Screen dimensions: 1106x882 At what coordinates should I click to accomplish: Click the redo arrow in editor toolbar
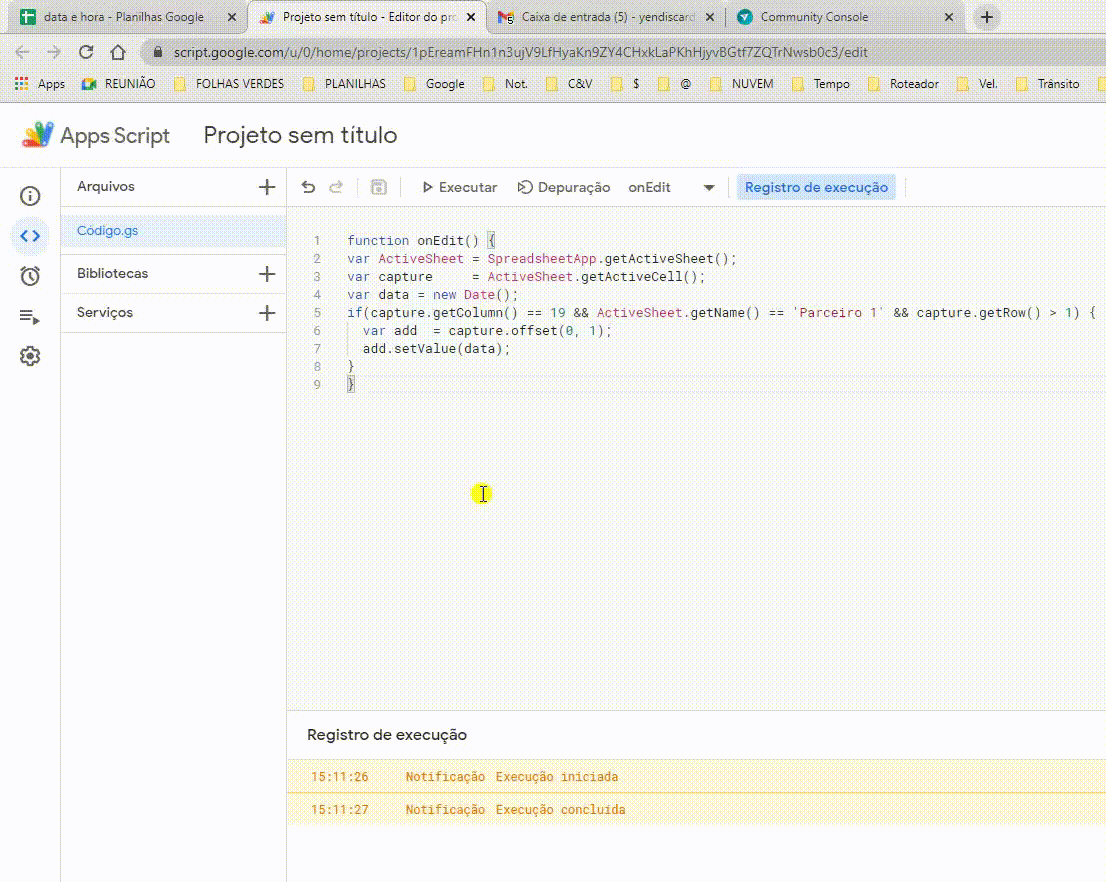pyautogui.click(x=336, y=187)
